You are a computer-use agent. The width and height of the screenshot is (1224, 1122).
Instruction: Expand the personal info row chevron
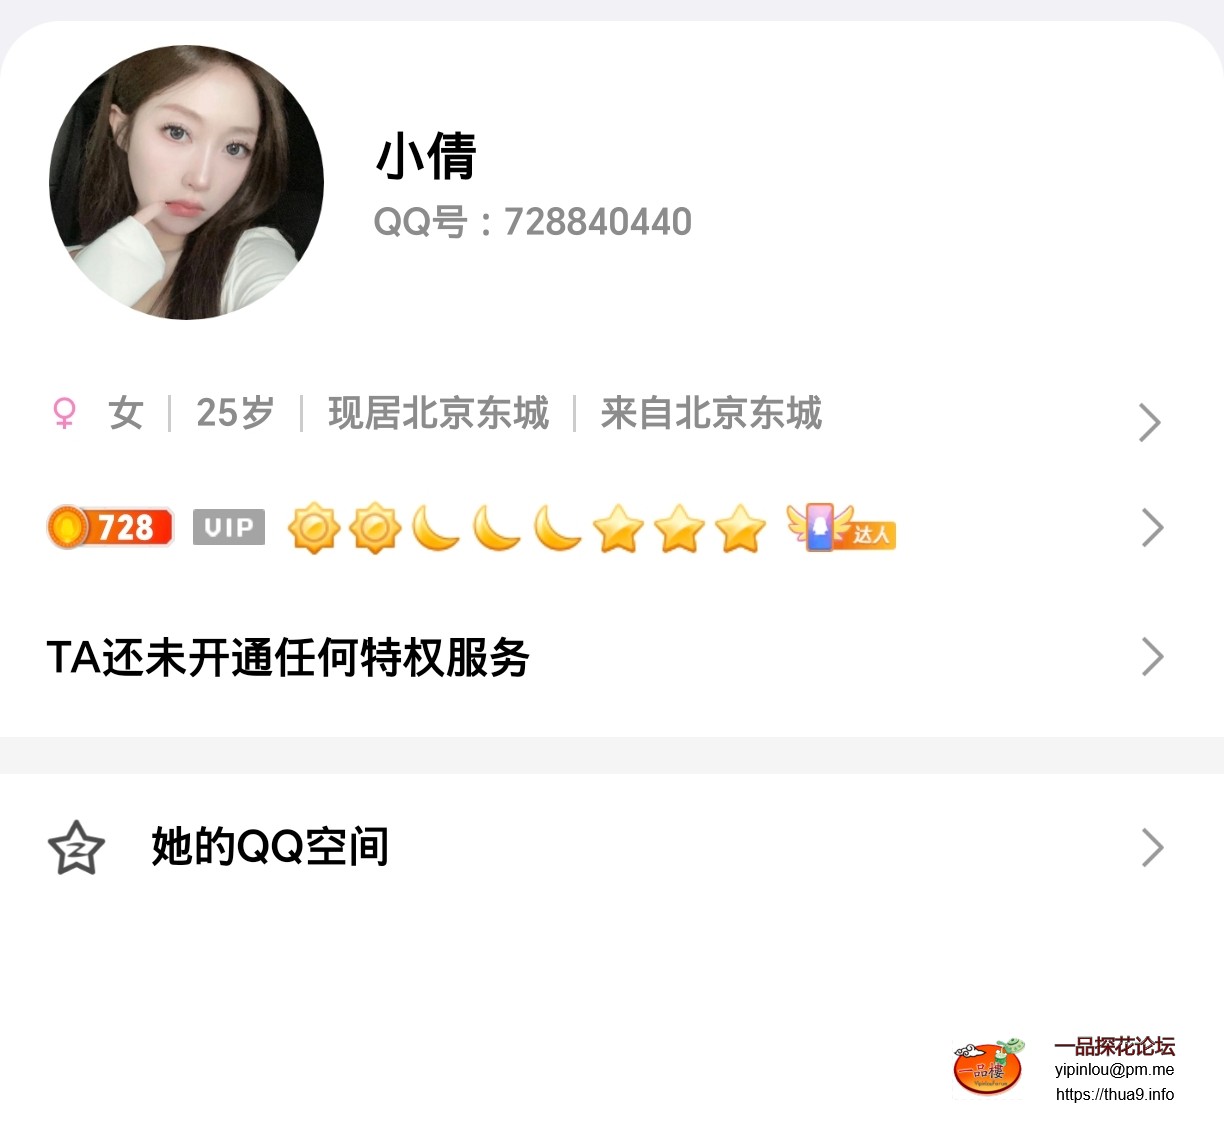coord(1150,423)
